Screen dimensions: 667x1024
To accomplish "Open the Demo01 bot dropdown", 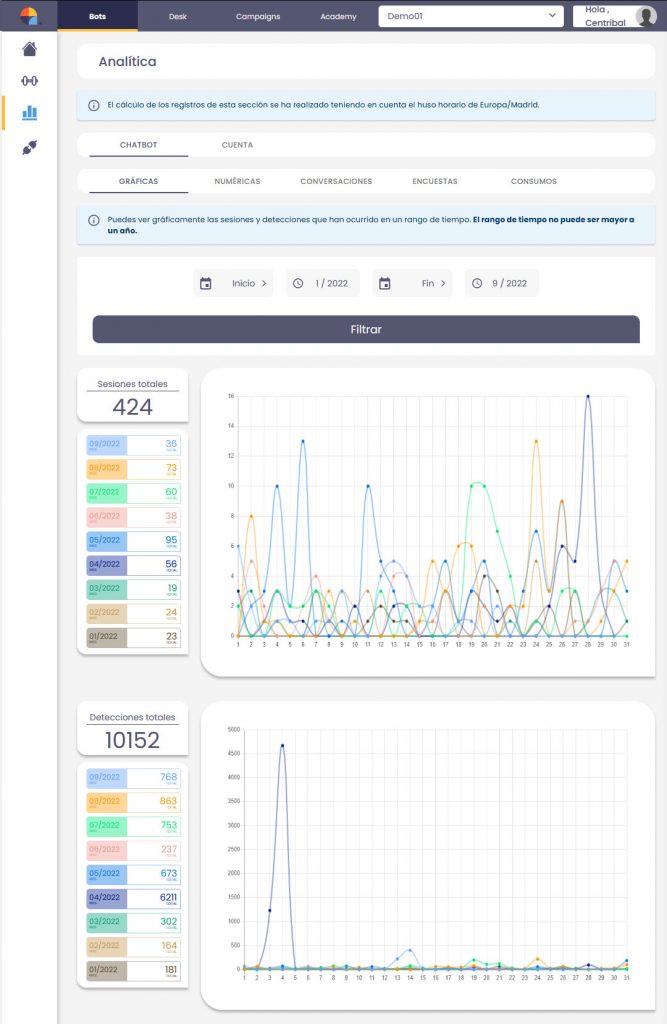I will point(471,16).
